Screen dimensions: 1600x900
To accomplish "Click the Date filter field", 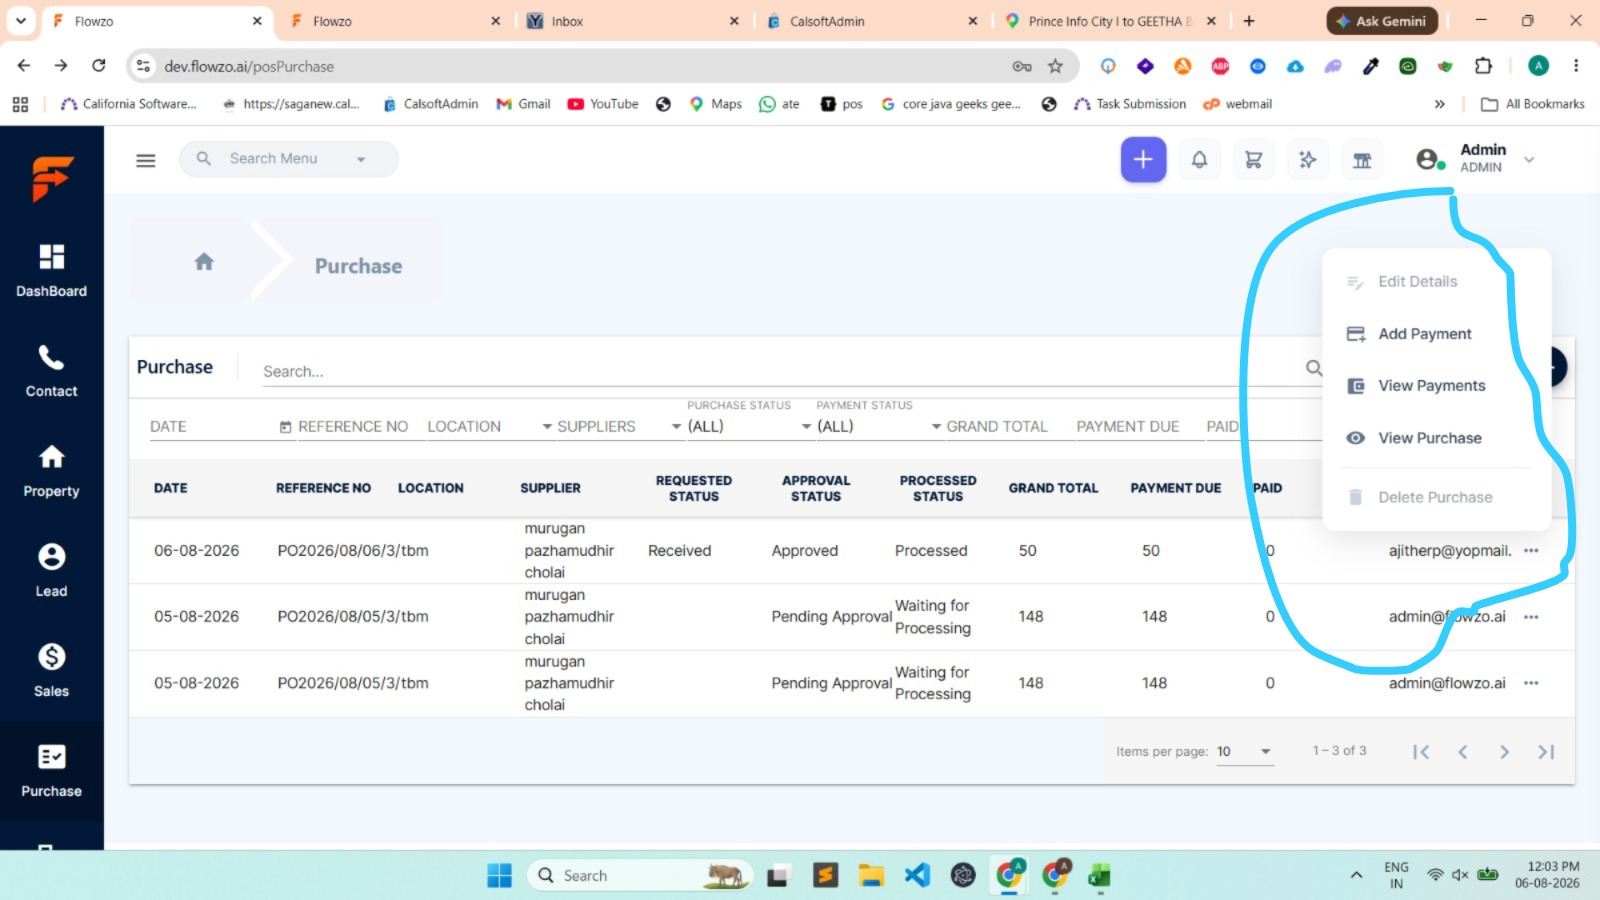I will [220, 427].
